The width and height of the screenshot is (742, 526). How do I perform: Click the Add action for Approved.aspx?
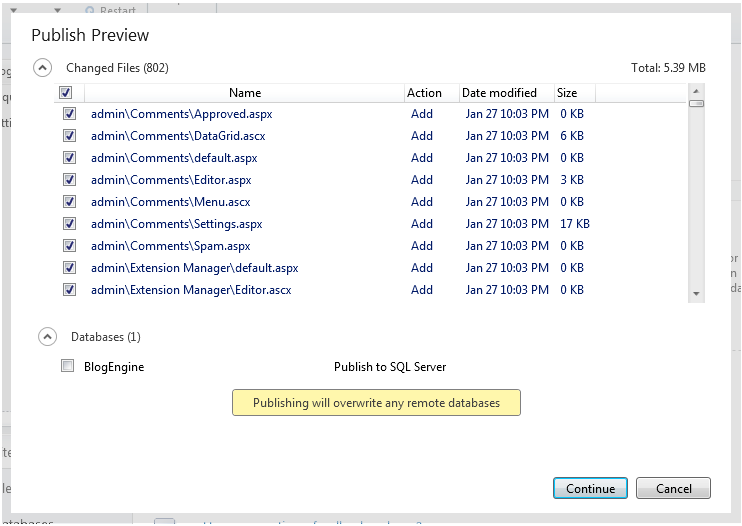coord(422,114)
